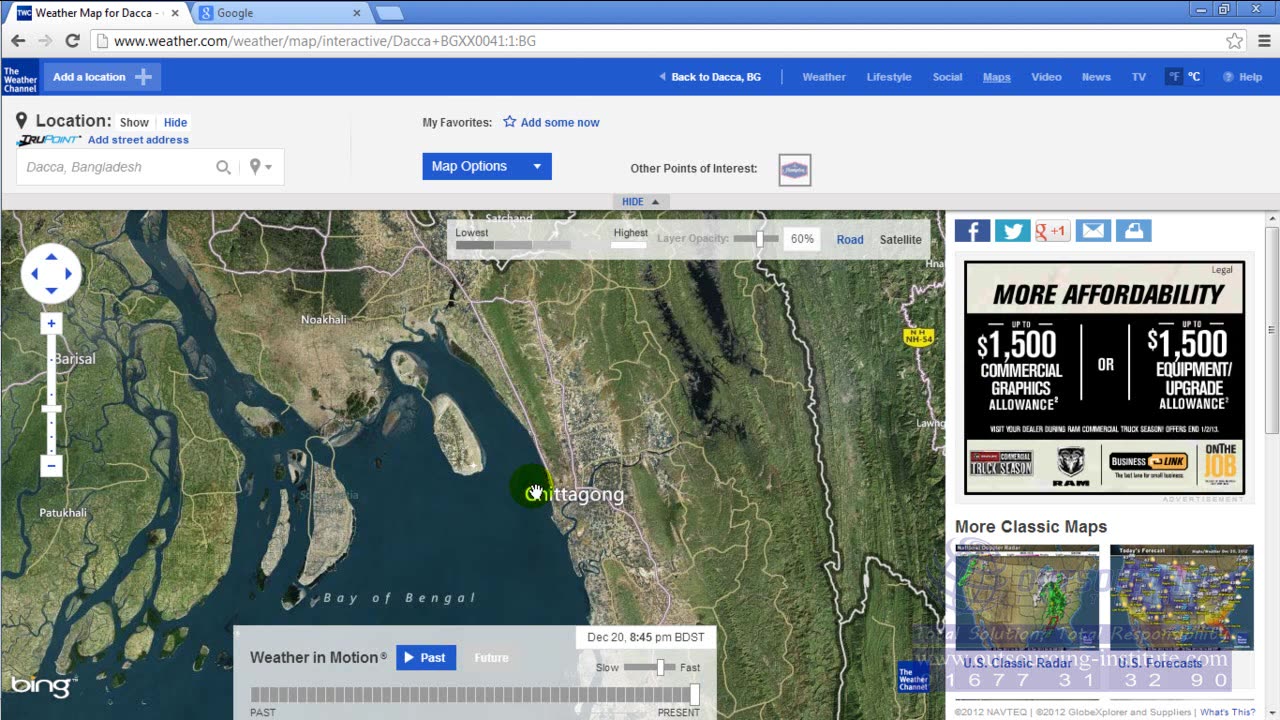Click the layer opacity 60% value box
This screenshot has width=1280, height=720.
[x=802, y=239]
